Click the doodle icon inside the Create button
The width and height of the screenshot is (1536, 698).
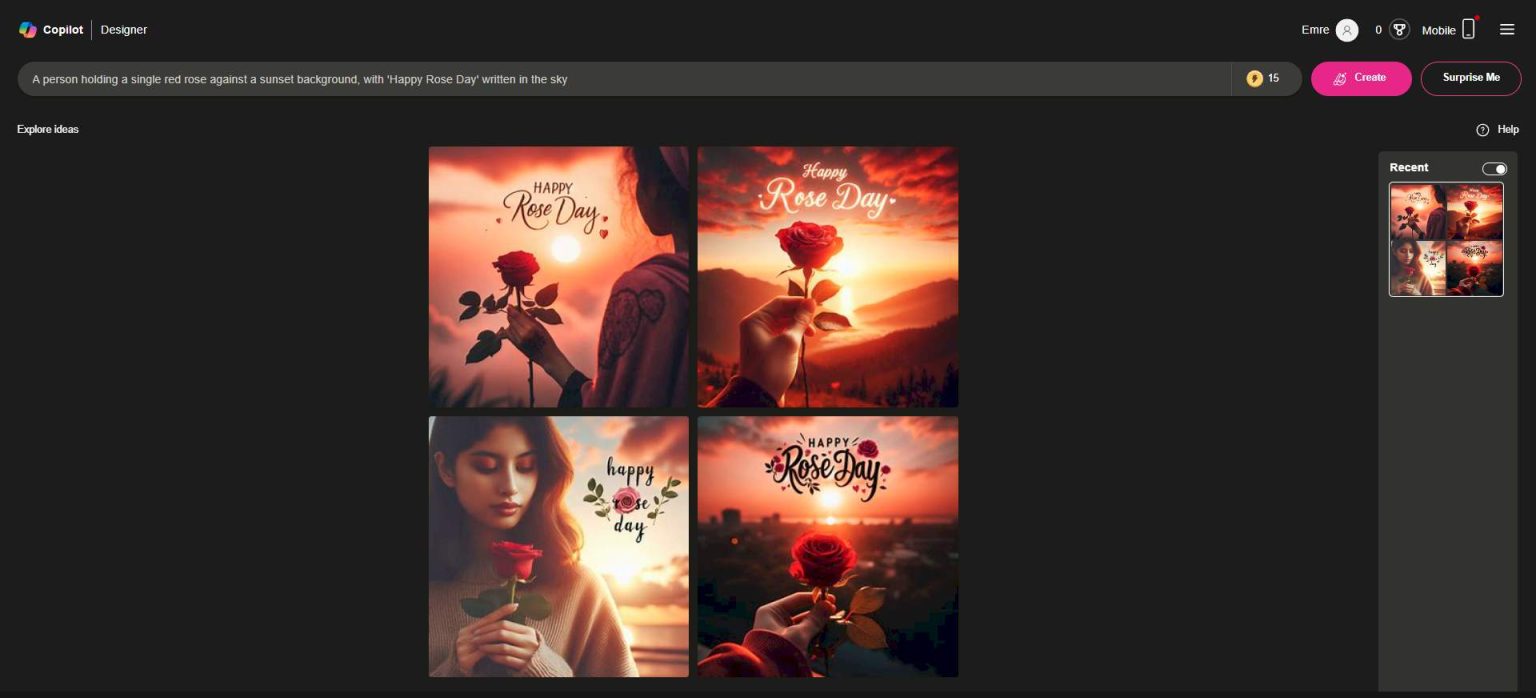(x=1341, y=77)
